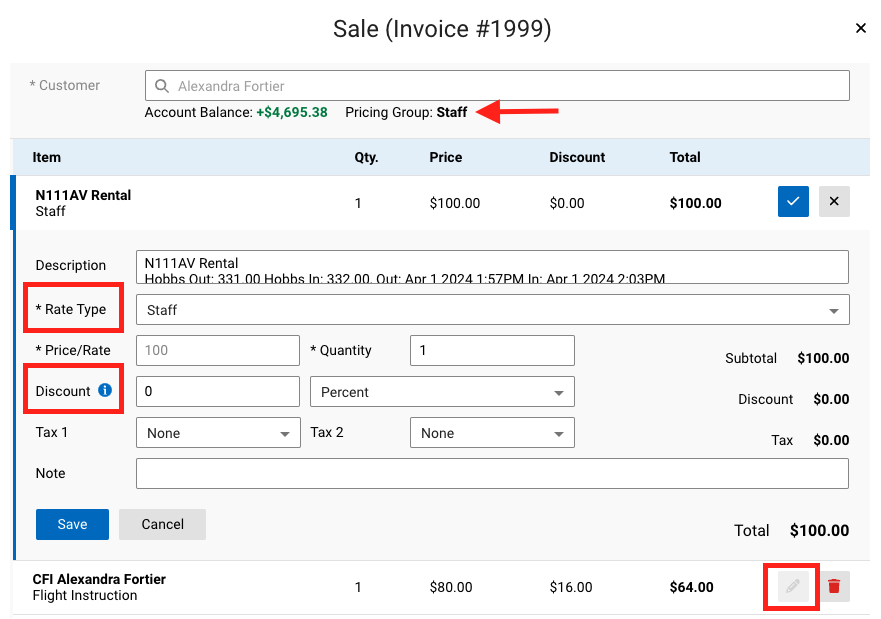Click the Total column header

tap(685, 157)
